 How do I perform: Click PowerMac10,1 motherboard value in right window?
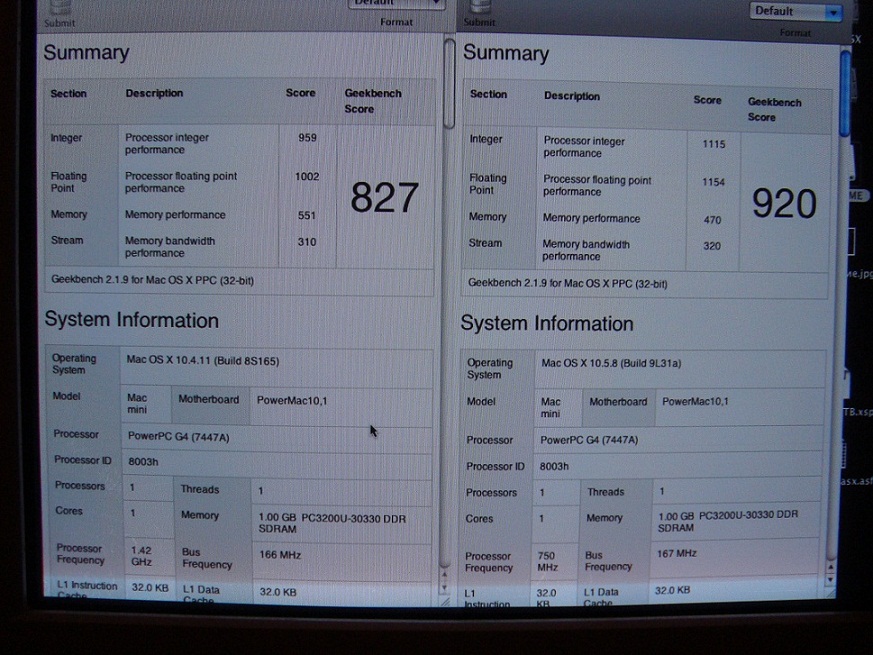(695, 402)
